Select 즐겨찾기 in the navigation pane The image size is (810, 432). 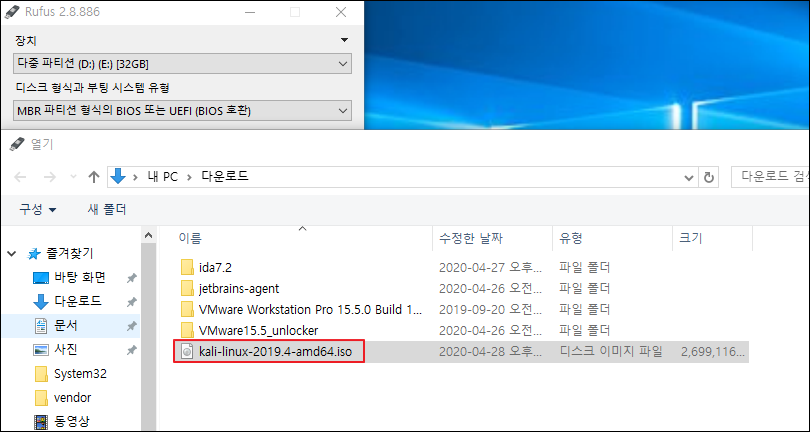[70, 253]
